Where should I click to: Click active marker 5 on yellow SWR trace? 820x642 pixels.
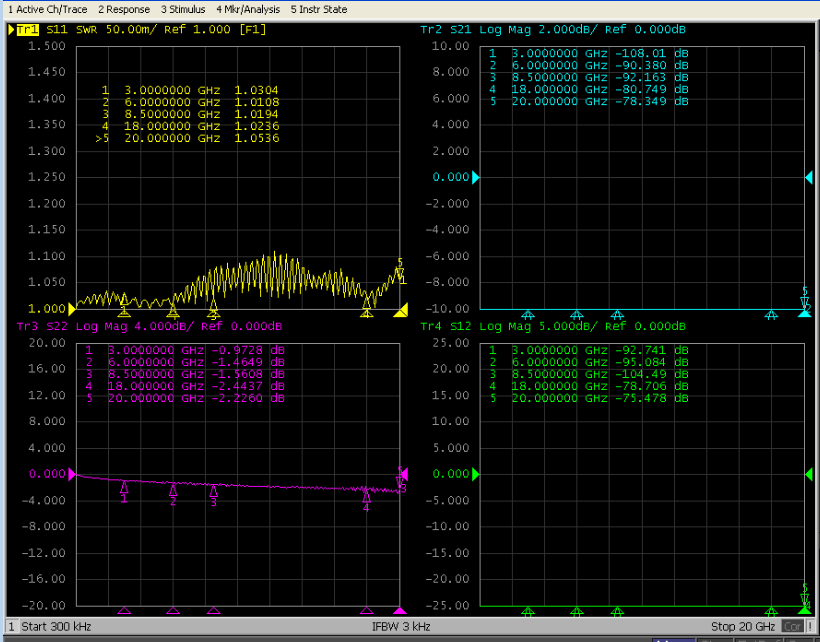click(x=400, y=273)
